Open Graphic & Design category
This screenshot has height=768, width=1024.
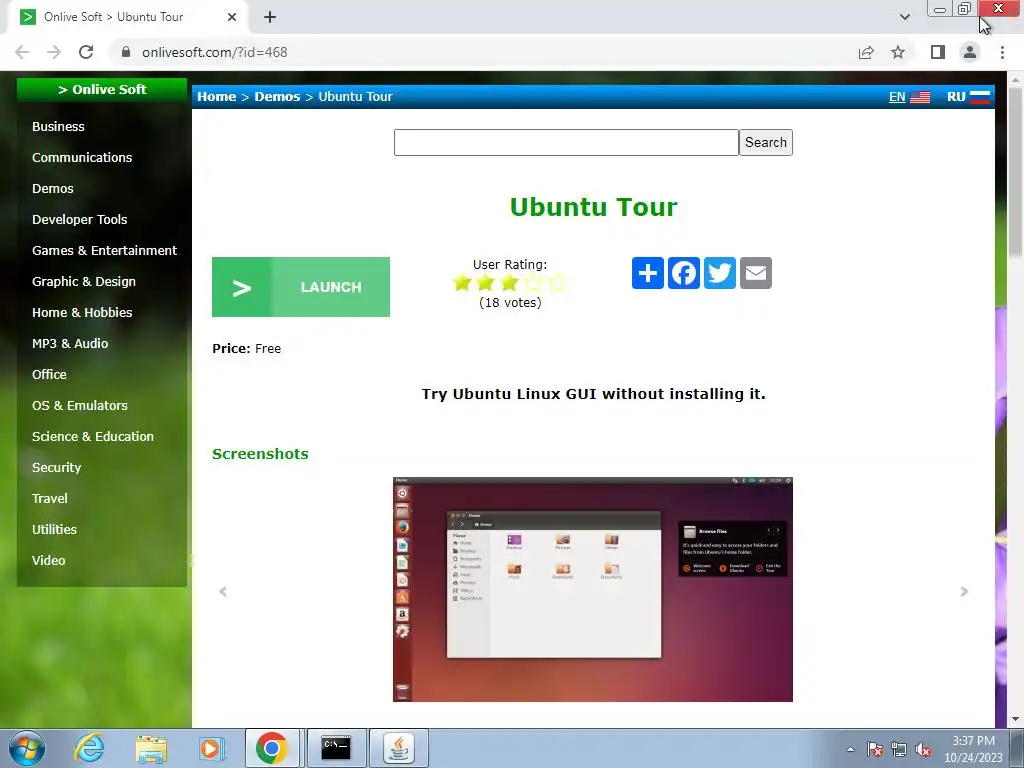coord(84,281)
